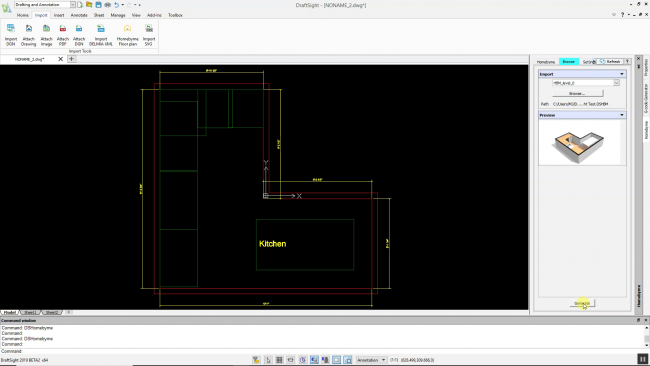Click the Kitchen label in the drawing
Screen dimensions: 650x366
(x=272, y=244)
